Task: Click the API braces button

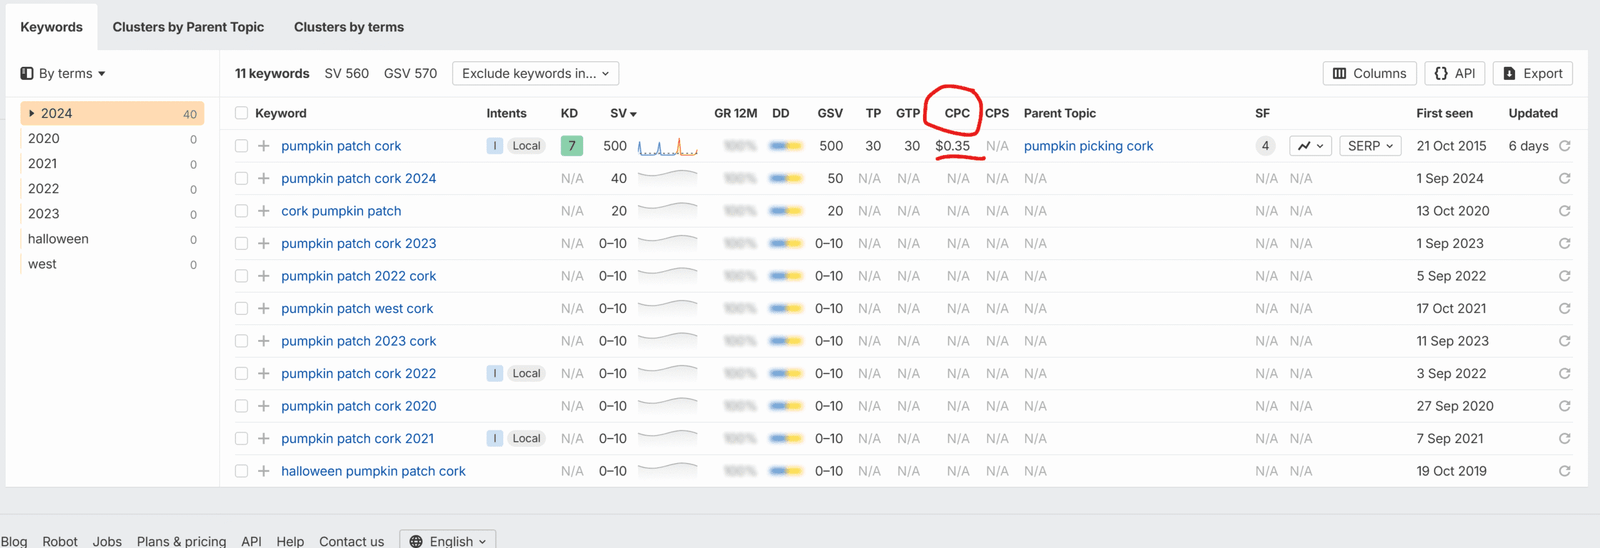Action: [x=1454, y=74]
